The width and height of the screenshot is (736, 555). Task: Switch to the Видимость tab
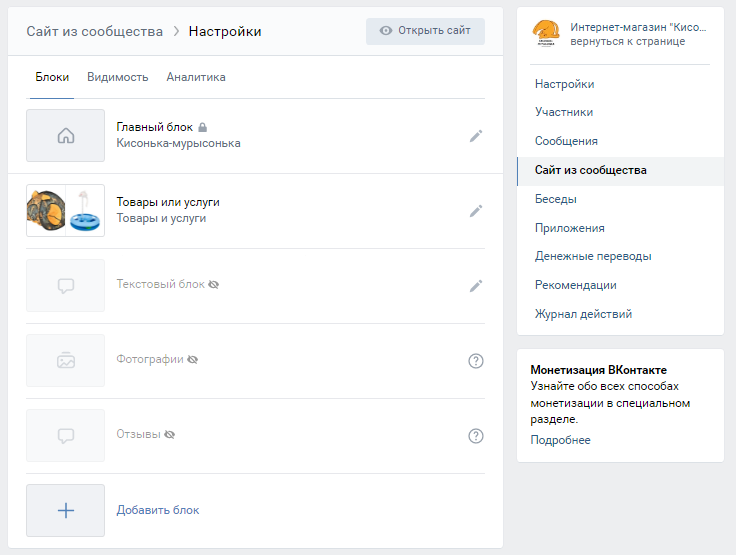pyautogui.click(x=117, y=77)
